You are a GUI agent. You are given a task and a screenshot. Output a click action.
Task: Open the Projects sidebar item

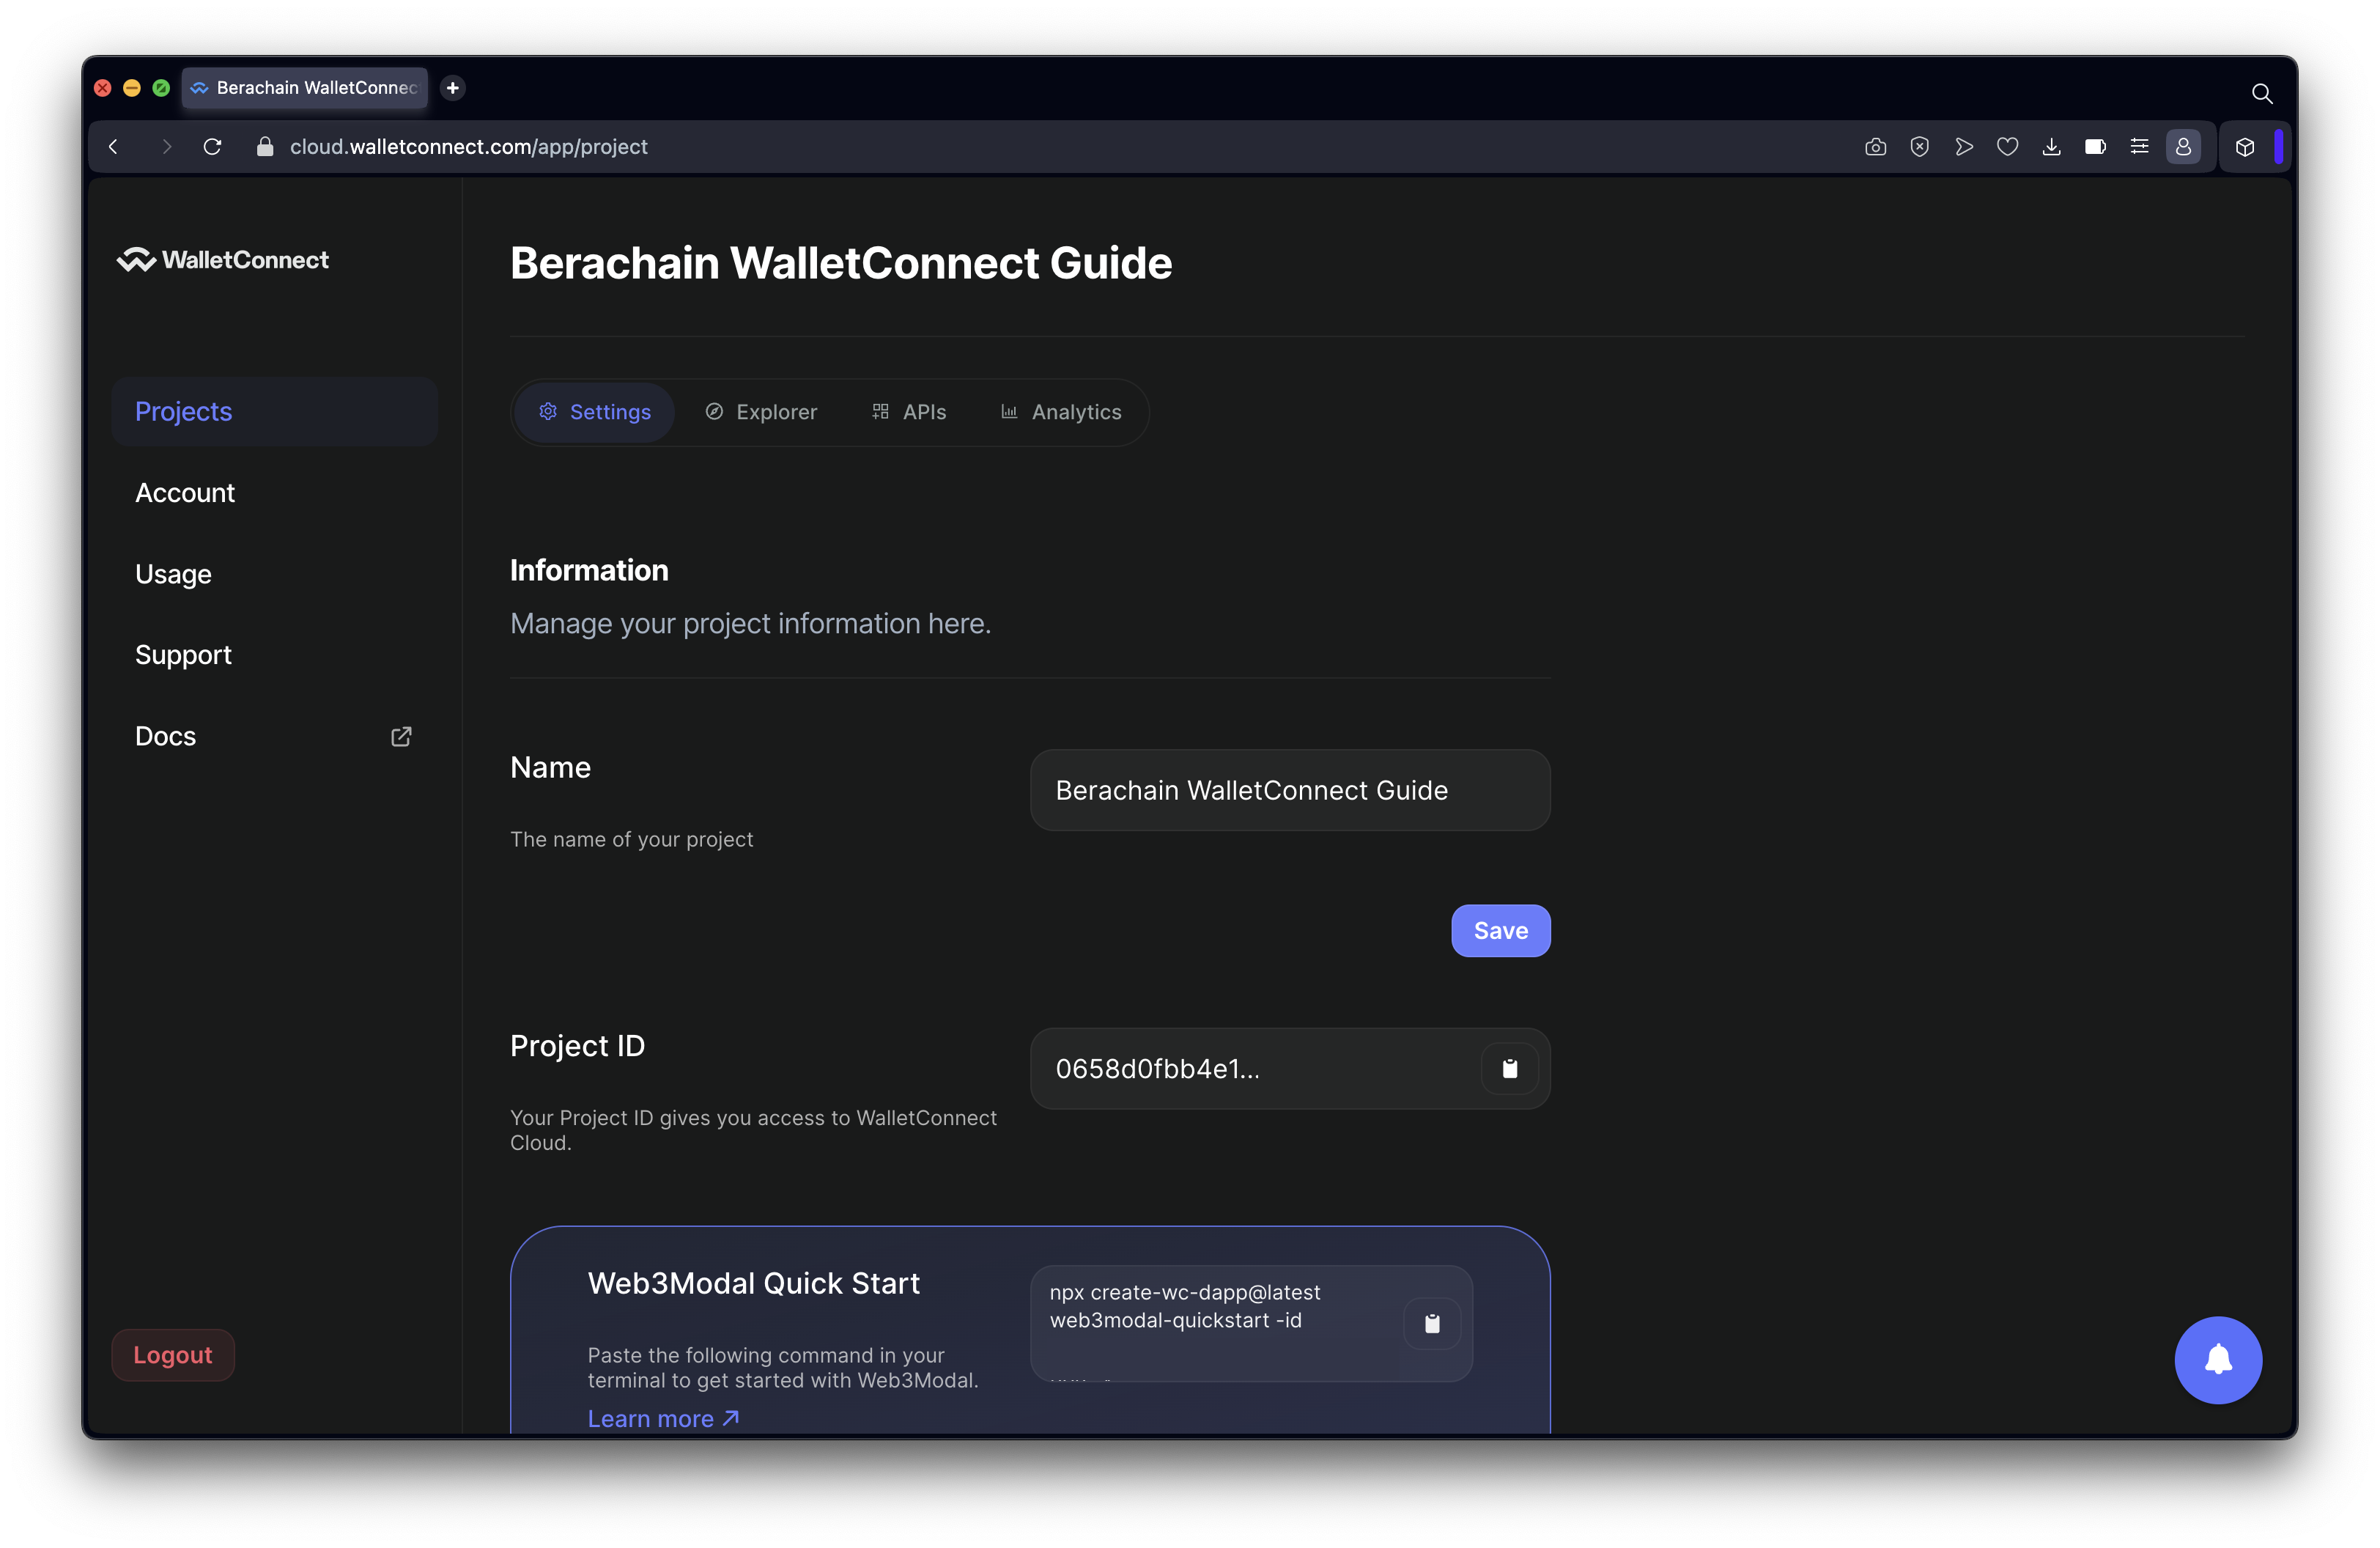[x=274, y=411]
